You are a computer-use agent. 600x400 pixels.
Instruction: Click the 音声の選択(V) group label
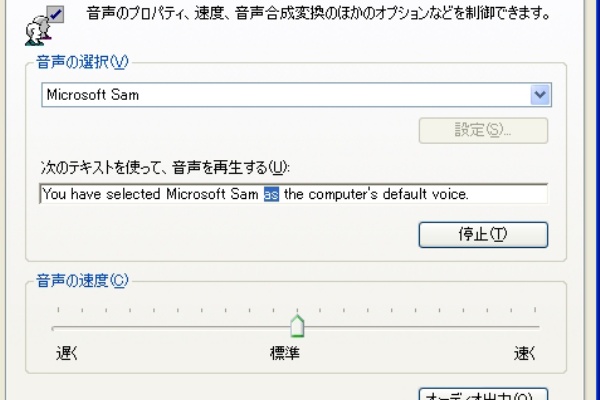[82, 62]
